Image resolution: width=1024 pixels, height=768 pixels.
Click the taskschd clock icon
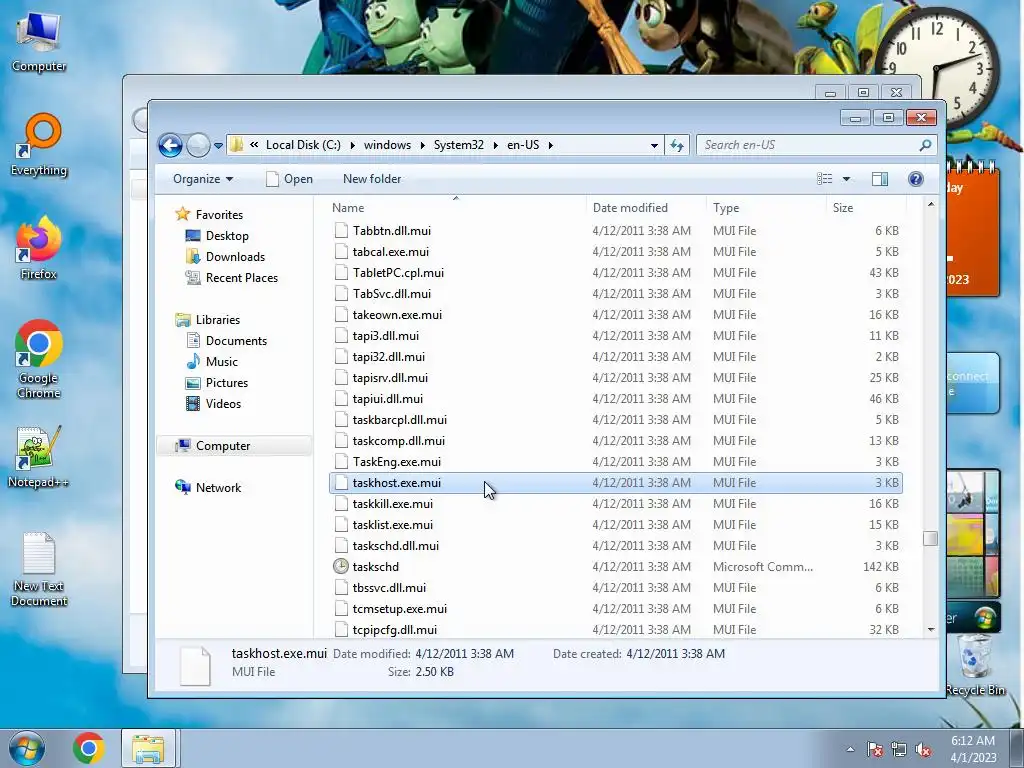point(341,566)
